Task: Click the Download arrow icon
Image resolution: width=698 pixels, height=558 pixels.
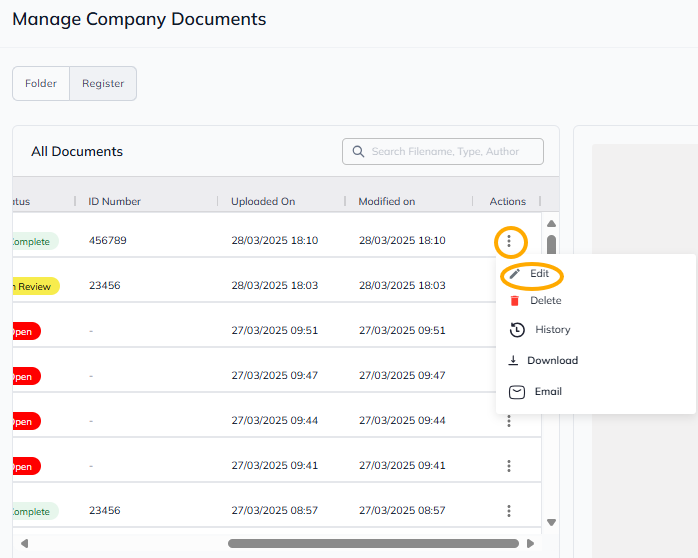Action: tap(514, 361)
